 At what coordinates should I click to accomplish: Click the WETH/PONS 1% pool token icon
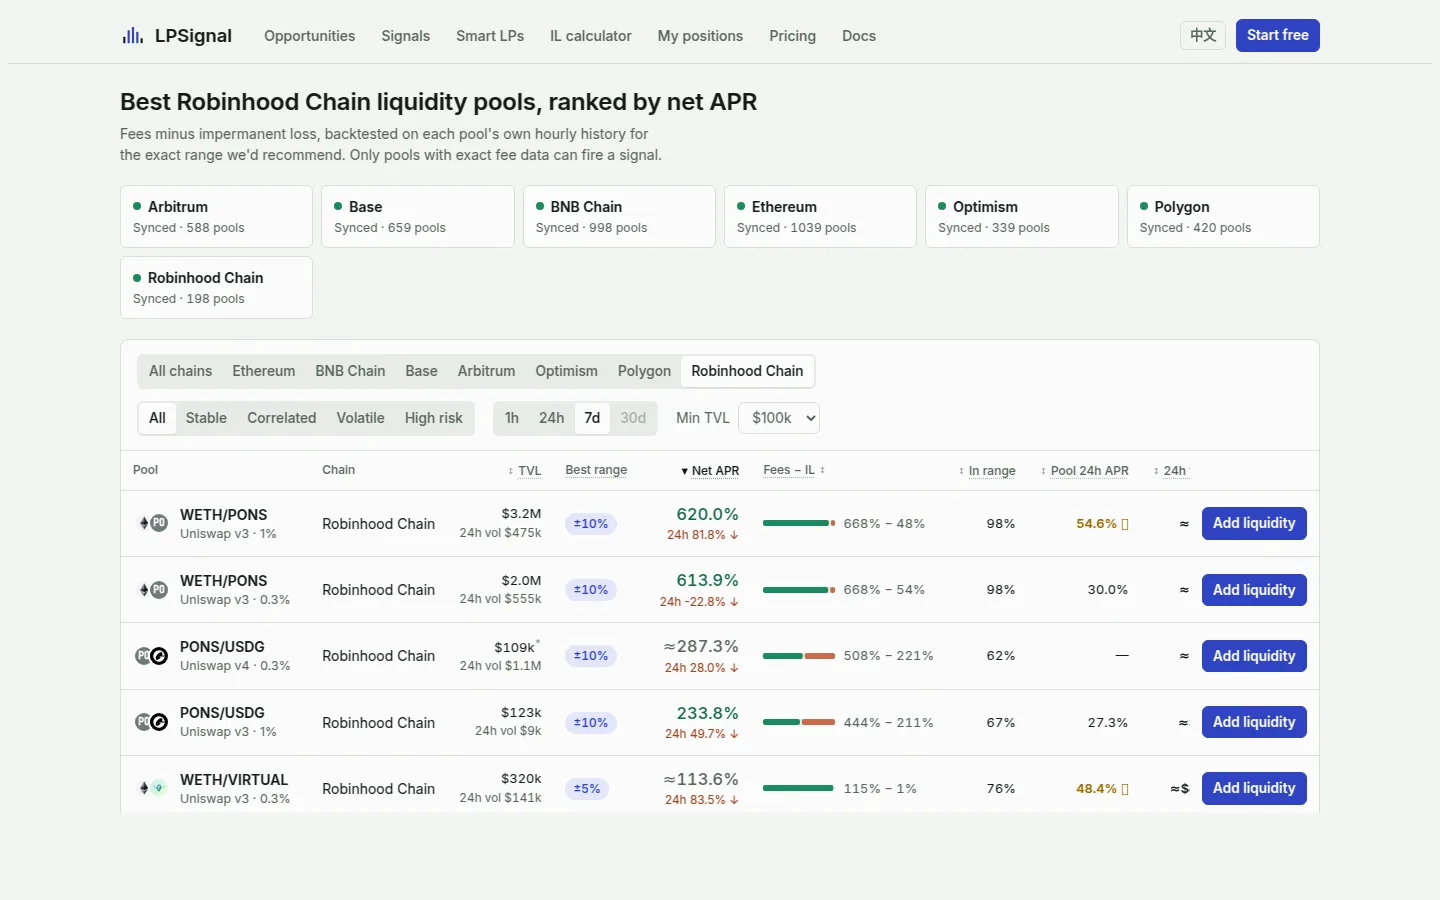[x=153, y=523]
